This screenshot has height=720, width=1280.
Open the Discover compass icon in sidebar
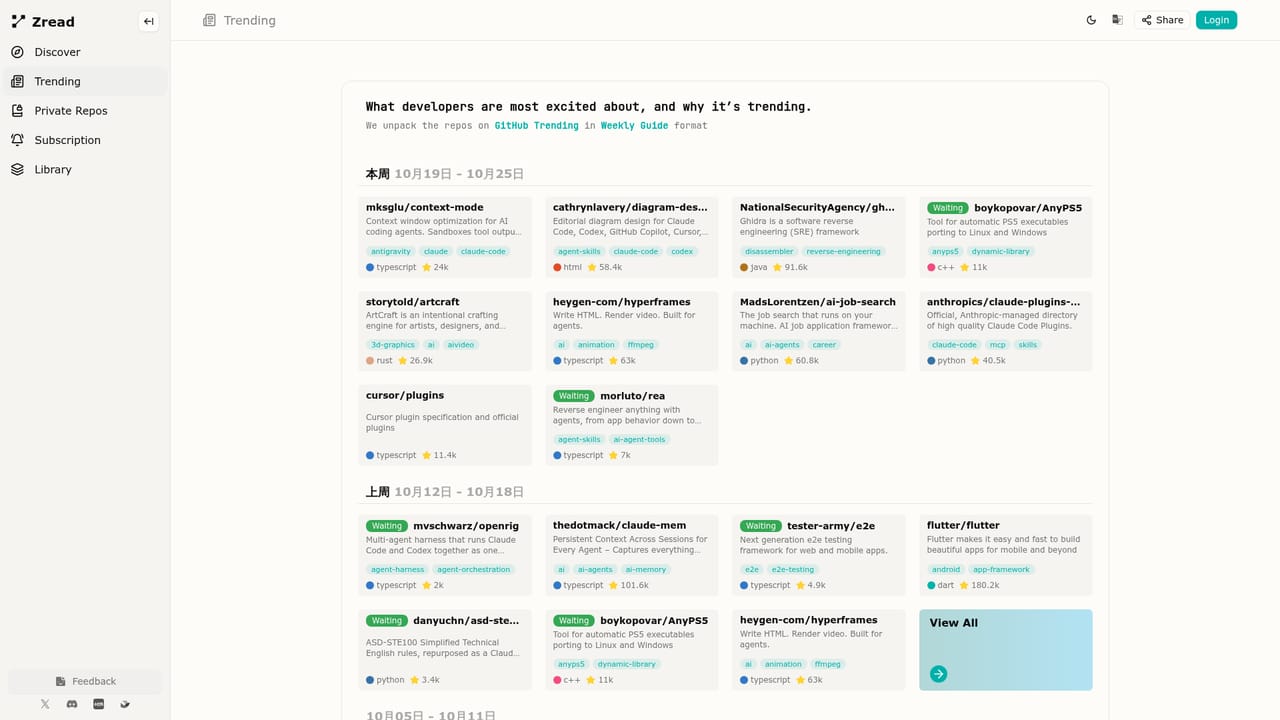click(17, 52)
